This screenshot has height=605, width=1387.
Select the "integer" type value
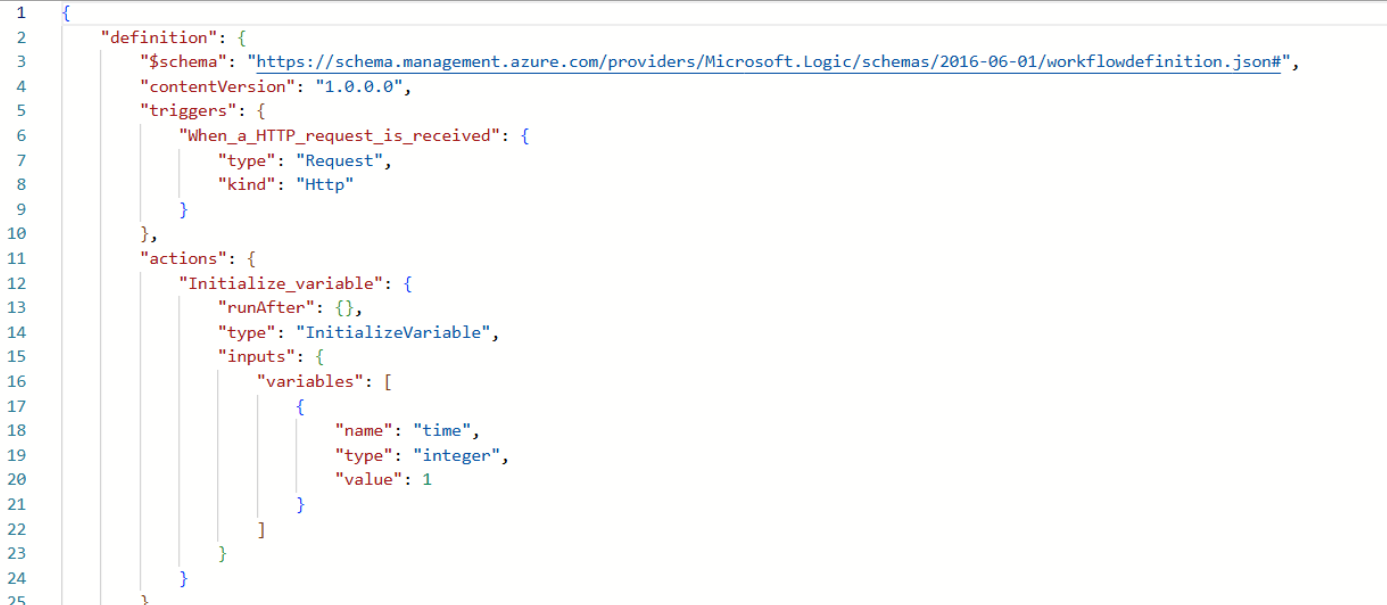tap(457, 455)
